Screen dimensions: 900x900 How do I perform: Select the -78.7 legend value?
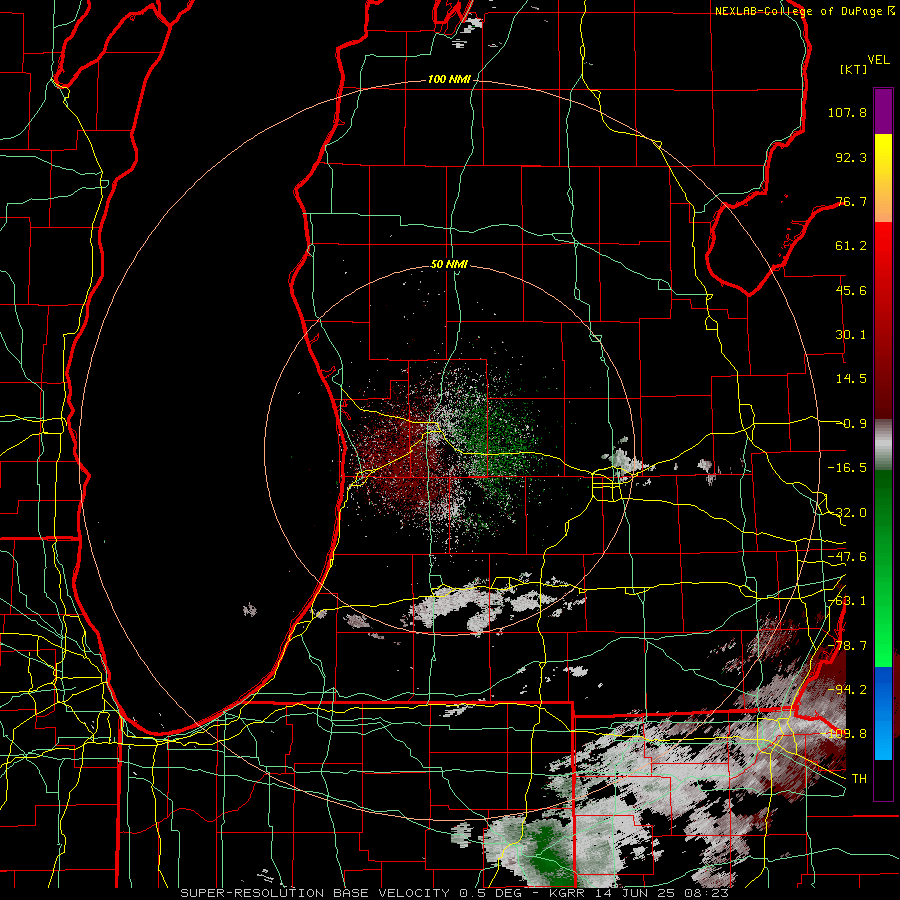point(847,646)
